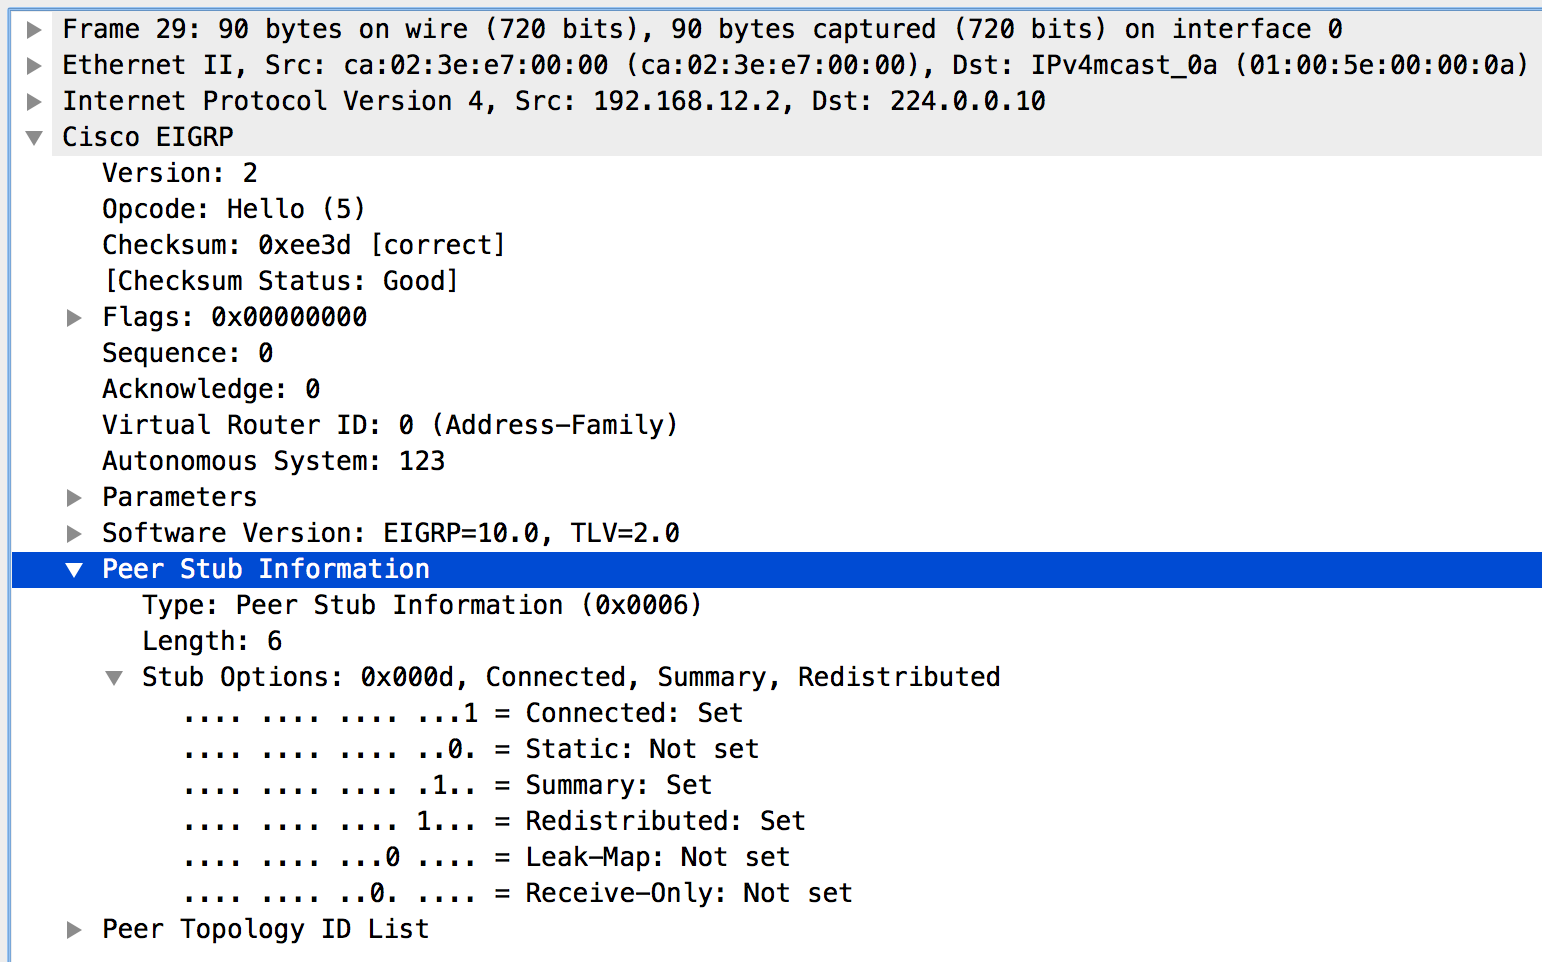Viewport: 1542px width, 962px height.
Task: Expand the Parameters disclosure triangle
Action: click(74, 498)
